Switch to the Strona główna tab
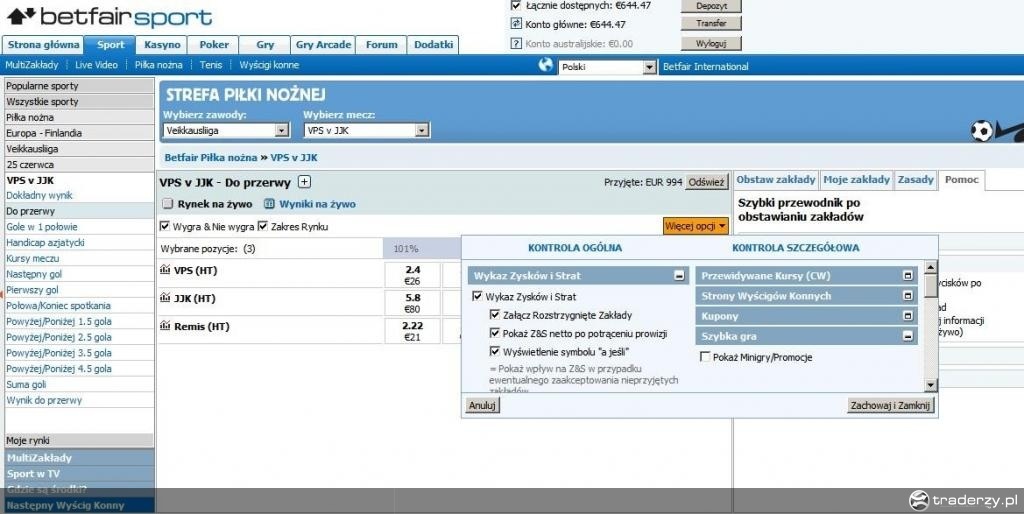1024x514 pixels. click(x=43, y=45)
